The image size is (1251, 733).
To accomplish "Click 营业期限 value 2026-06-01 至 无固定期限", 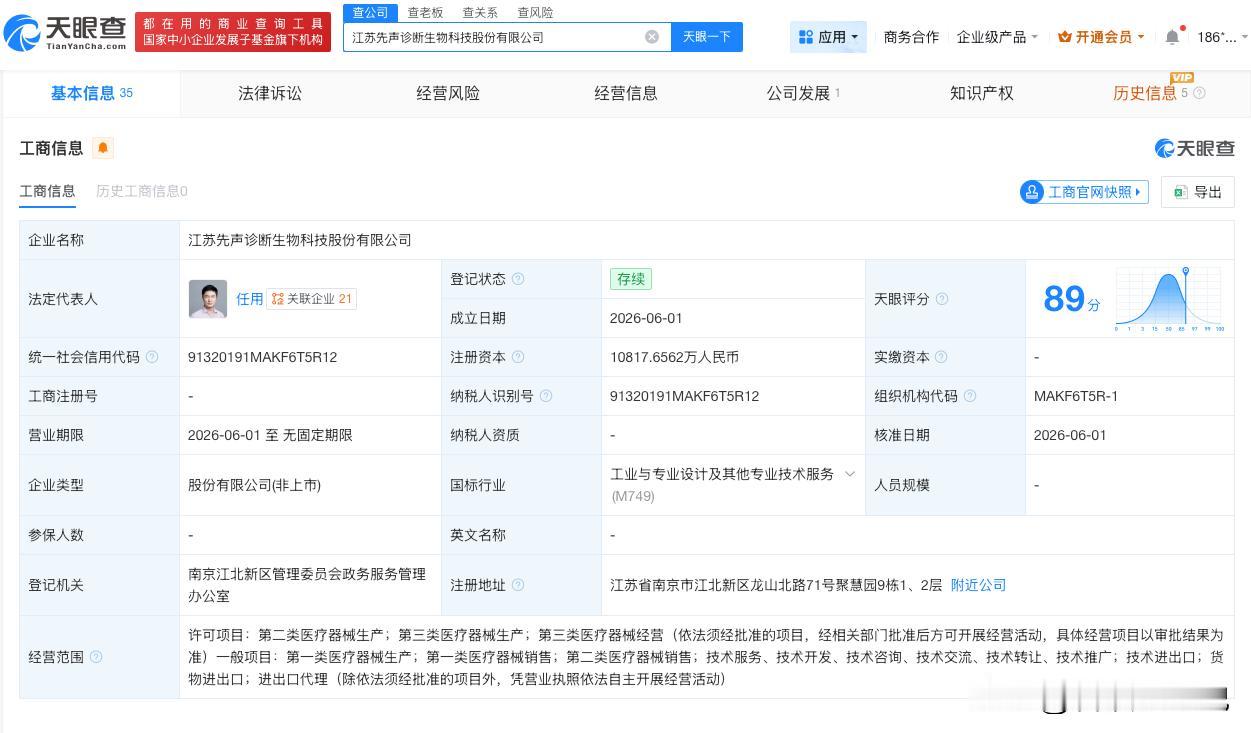I will point(270,435).
